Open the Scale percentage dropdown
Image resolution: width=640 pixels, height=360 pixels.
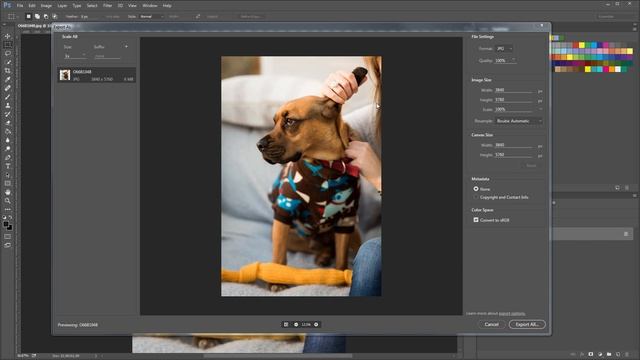pyautogui.click(x=540, y=109)
